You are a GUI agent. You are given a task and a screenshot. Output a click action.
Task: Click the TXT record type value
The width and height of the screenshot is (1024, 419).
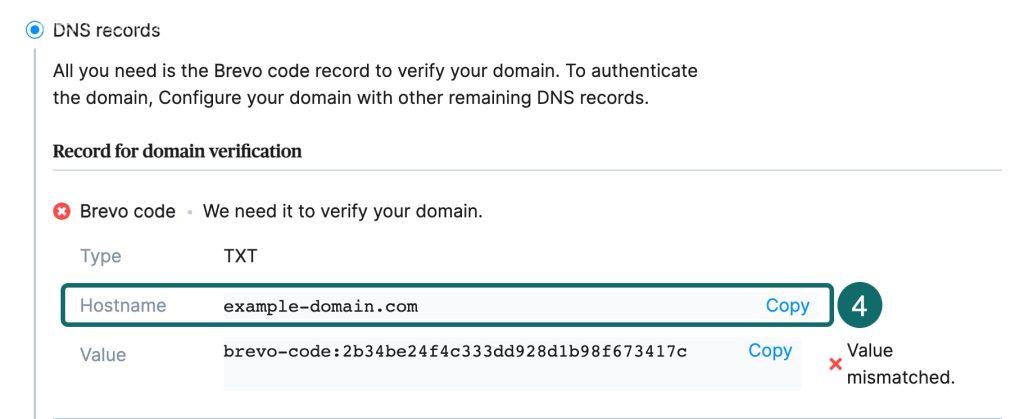240,257
